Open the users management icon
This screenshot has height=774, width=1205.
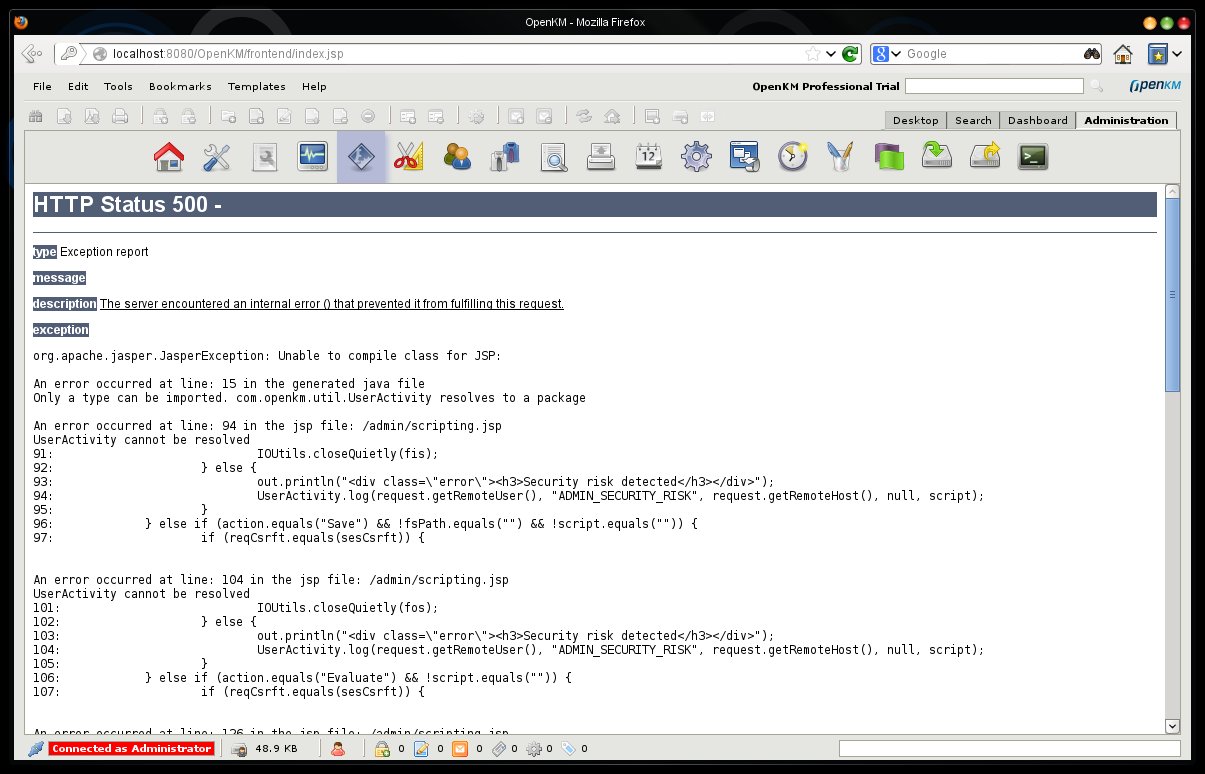click(x=457, y=156)
